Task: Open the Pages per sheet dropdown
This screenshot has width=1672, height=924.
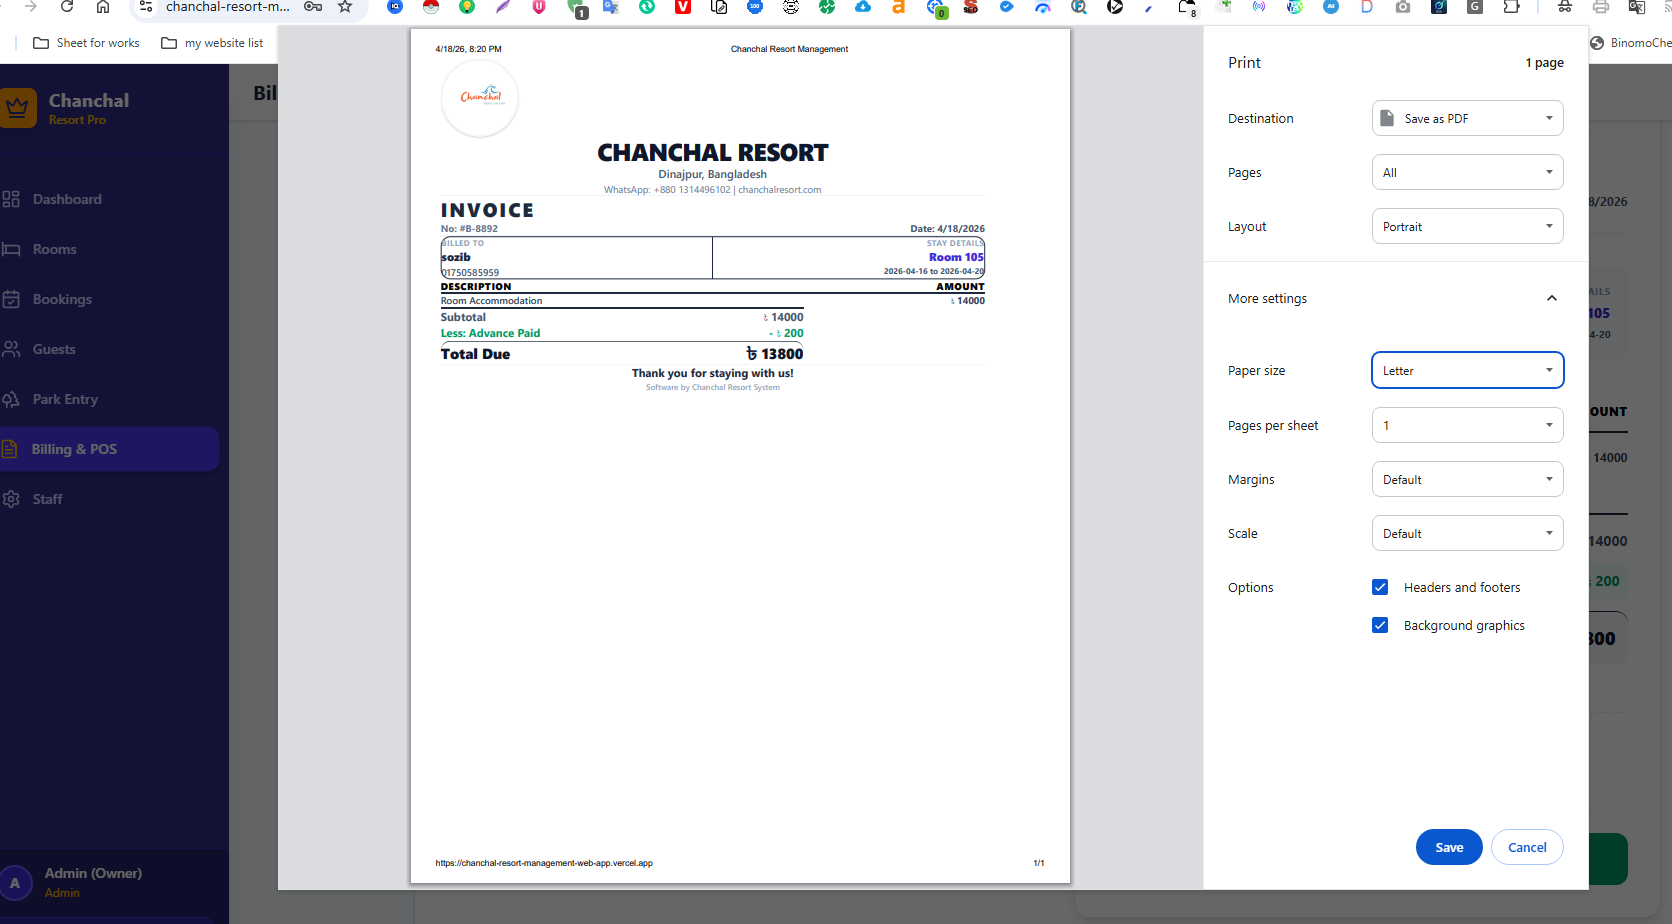Action: coord(1467,425)
